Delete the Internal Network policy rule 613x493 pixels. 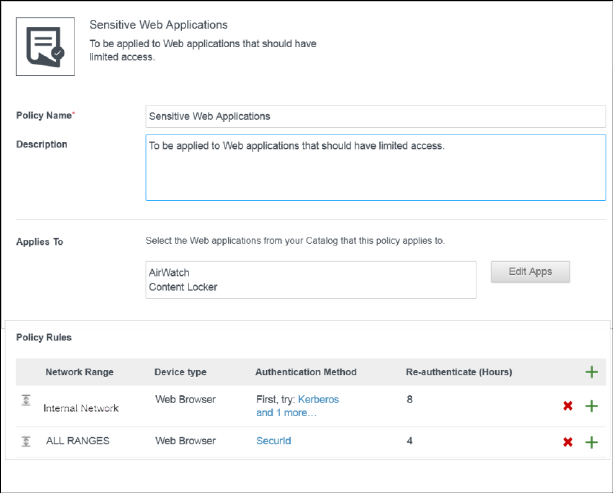click(568, 406)
